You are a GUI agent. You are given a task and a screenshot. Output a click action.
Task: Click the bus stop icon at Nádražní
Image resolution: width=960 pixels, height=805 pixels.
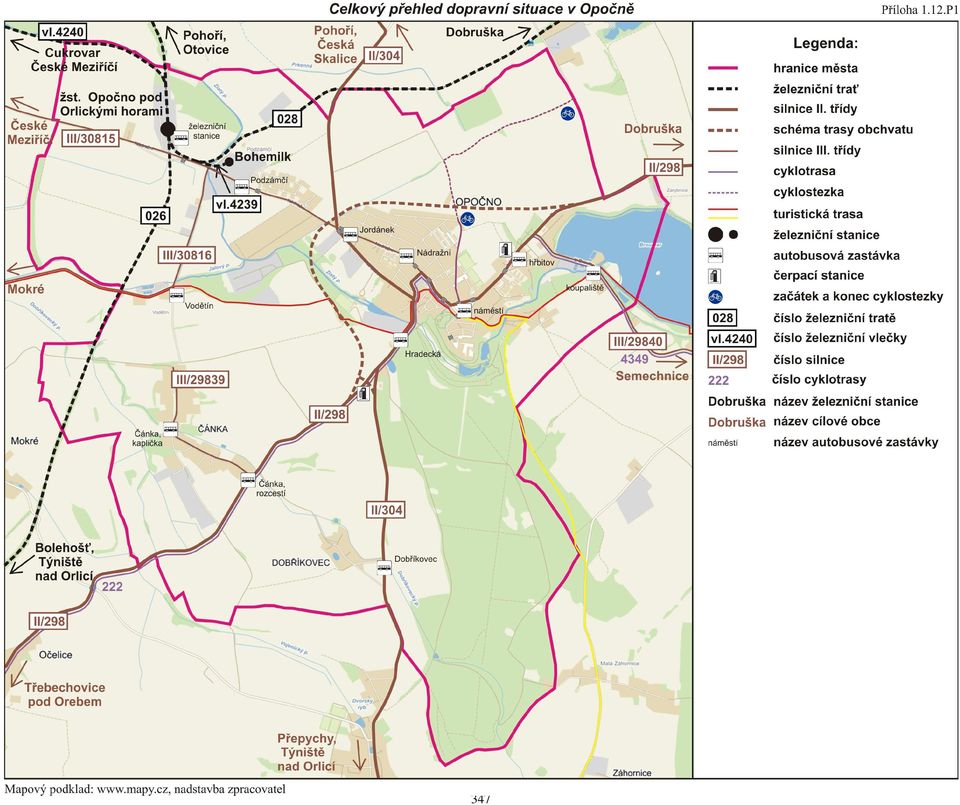click(x=407, y=255)
